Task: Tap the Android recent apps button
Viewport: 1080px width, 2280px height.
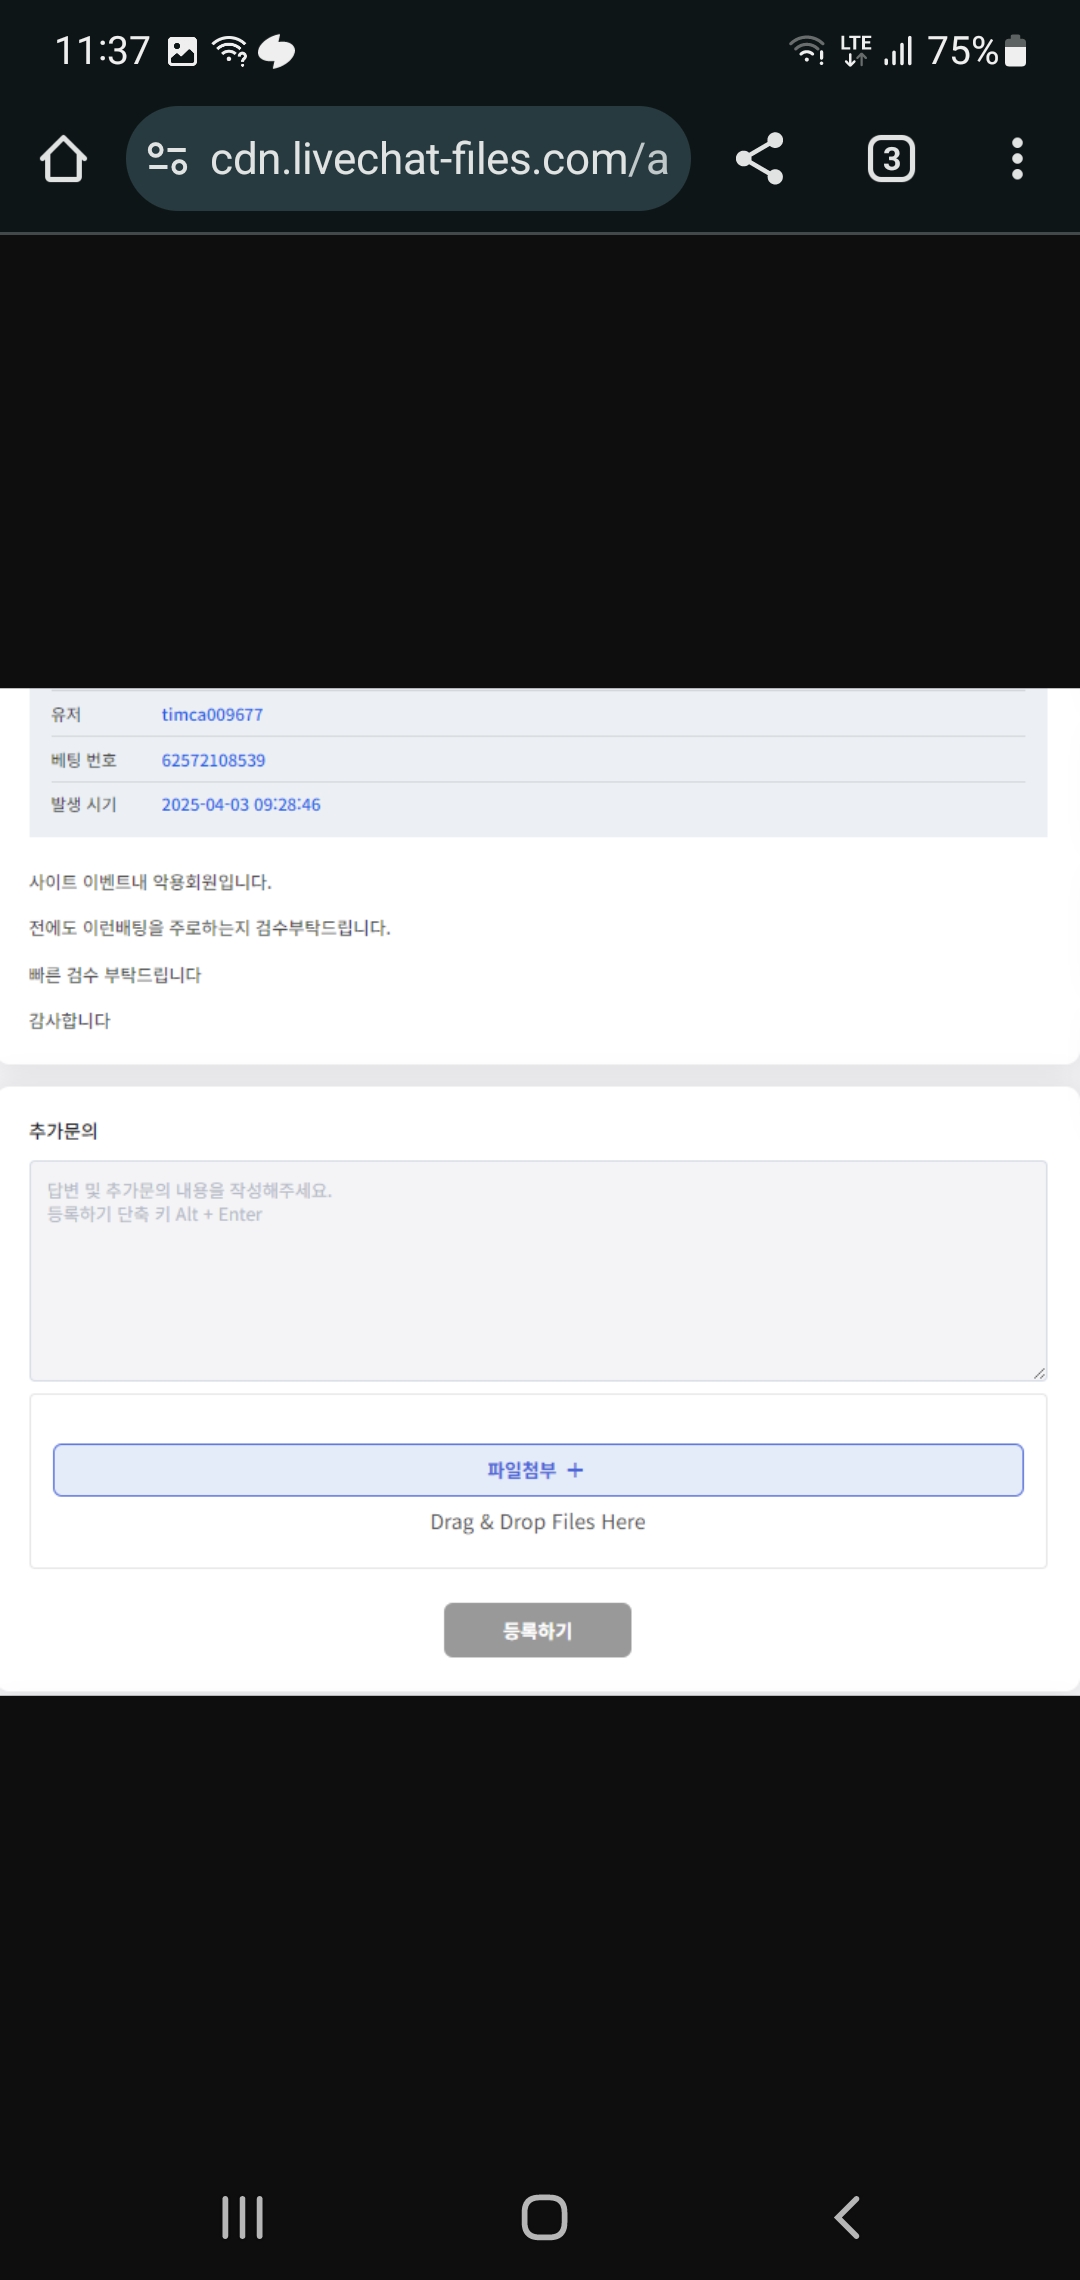Action: click(x=242, y=2217)
